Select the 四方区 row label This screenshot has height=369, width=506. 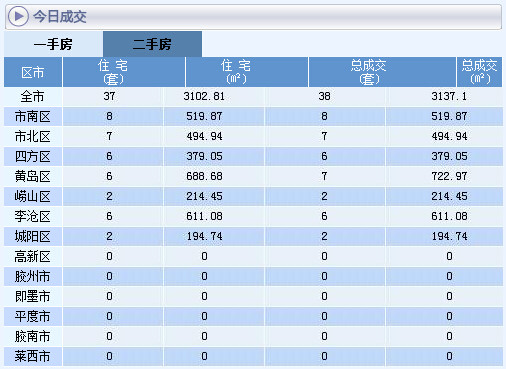(x=32, y=157)
